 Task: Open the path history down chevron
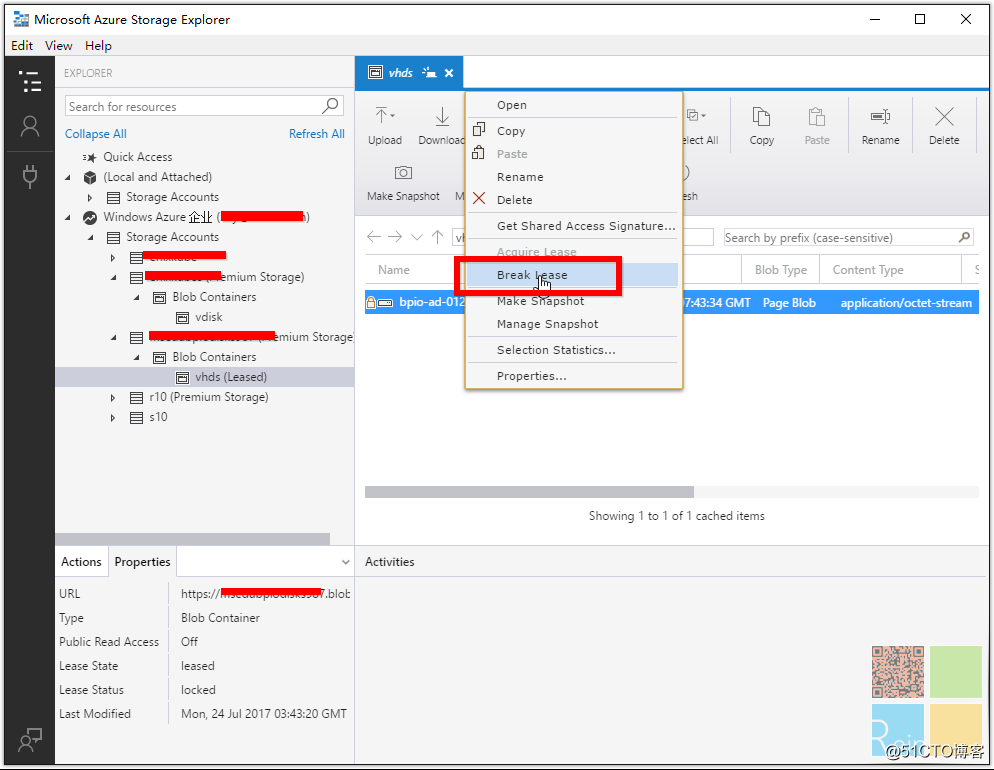(x=416, y=238)
